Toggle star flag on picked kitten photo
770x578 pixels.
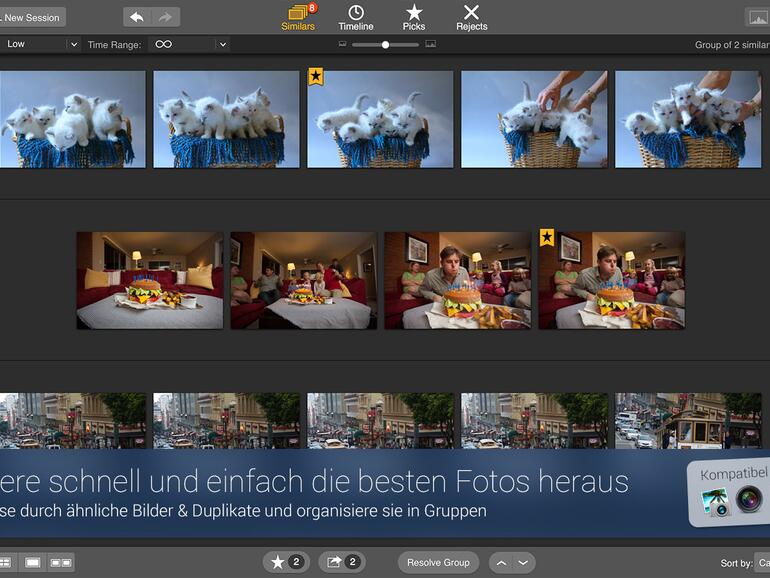316,76
